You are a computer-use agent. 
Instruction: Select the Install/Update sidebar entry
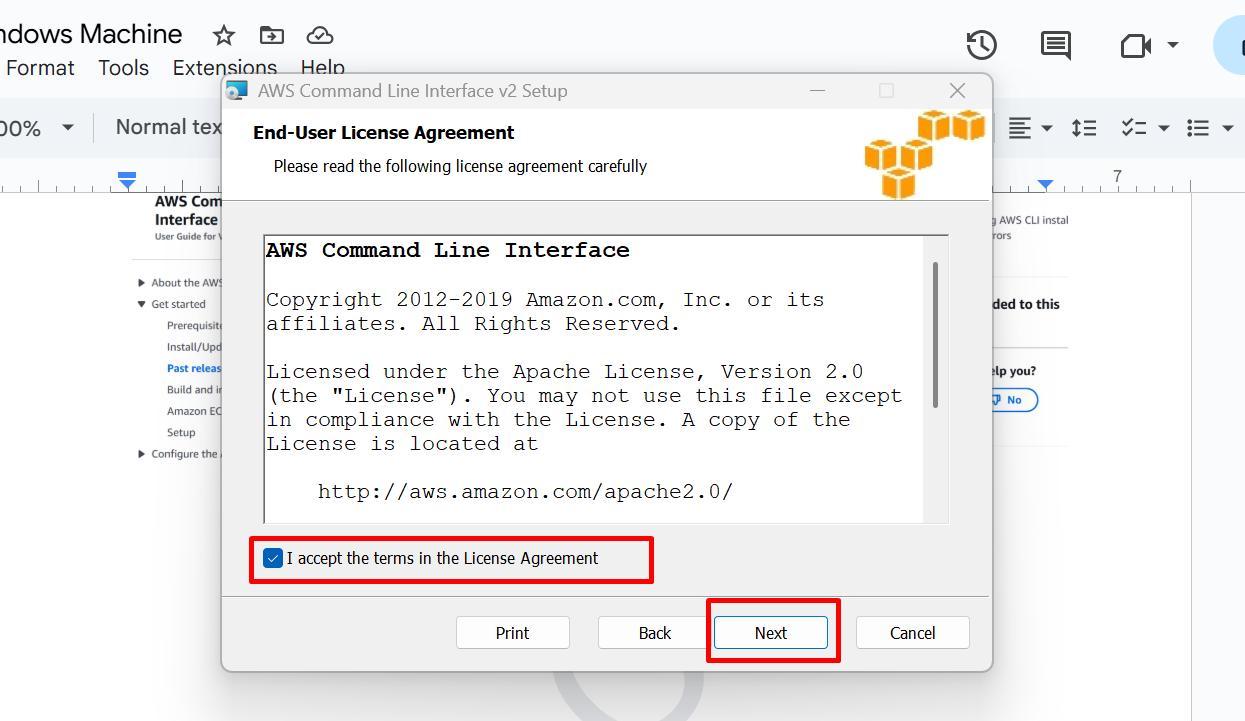194,347
